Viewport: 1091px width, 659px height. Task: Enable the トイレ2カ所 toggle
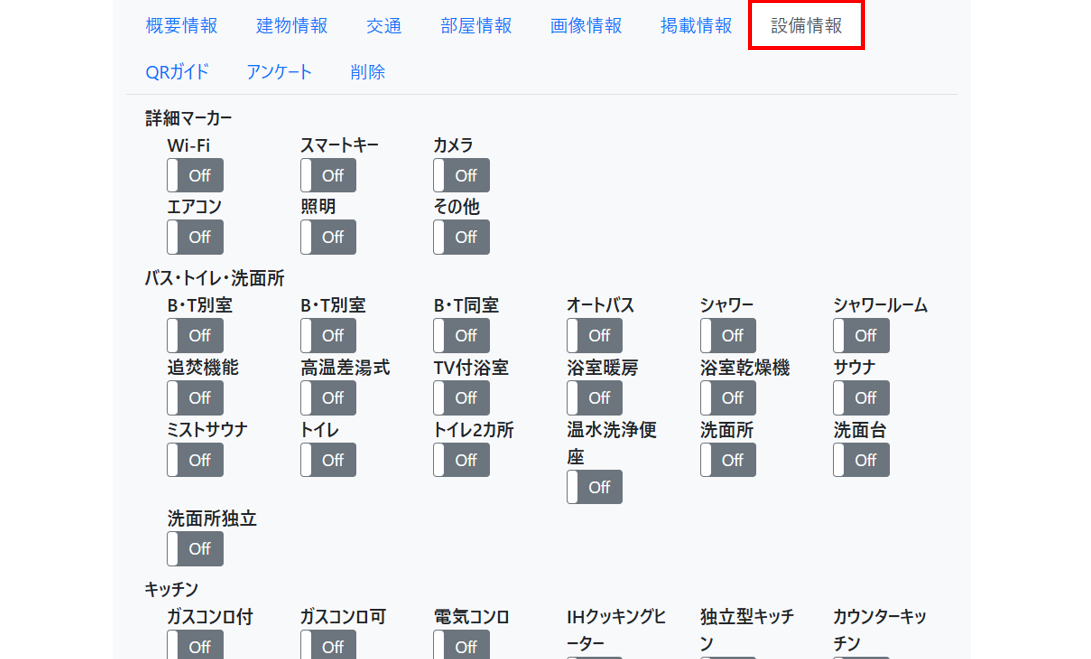click(460, 459)
